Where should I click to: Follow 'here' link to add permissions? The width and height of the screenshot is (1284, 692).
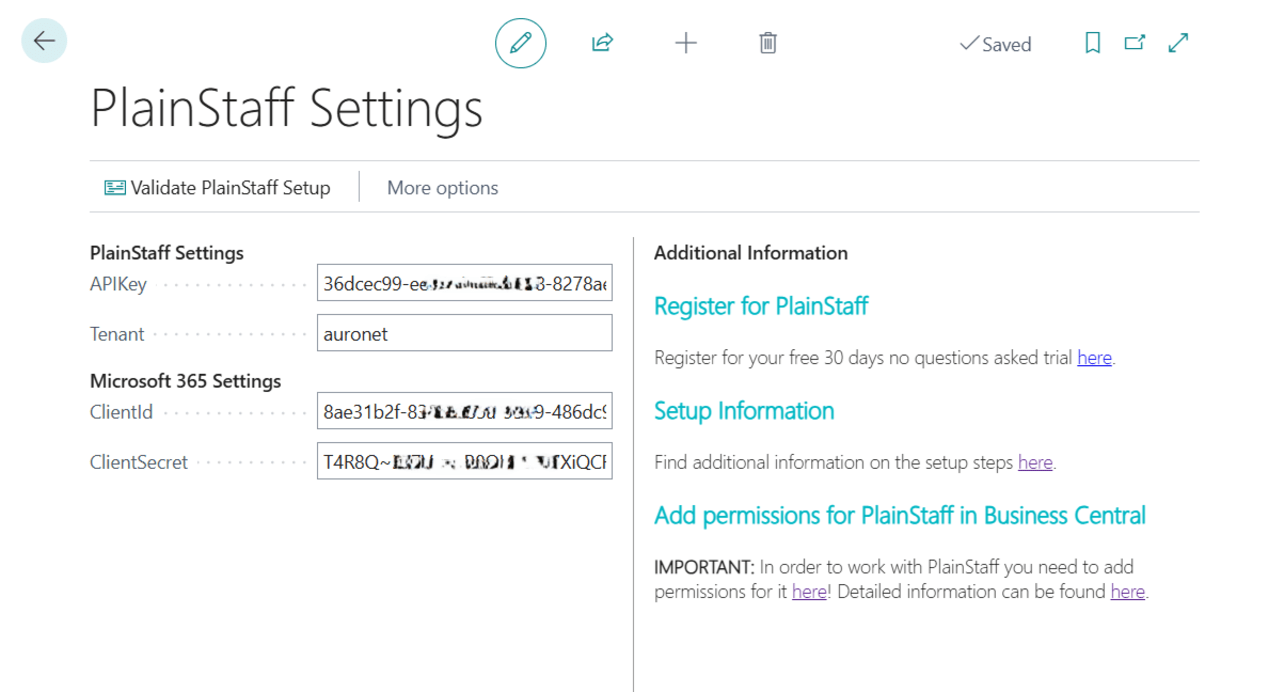click(x=809, y=592)
